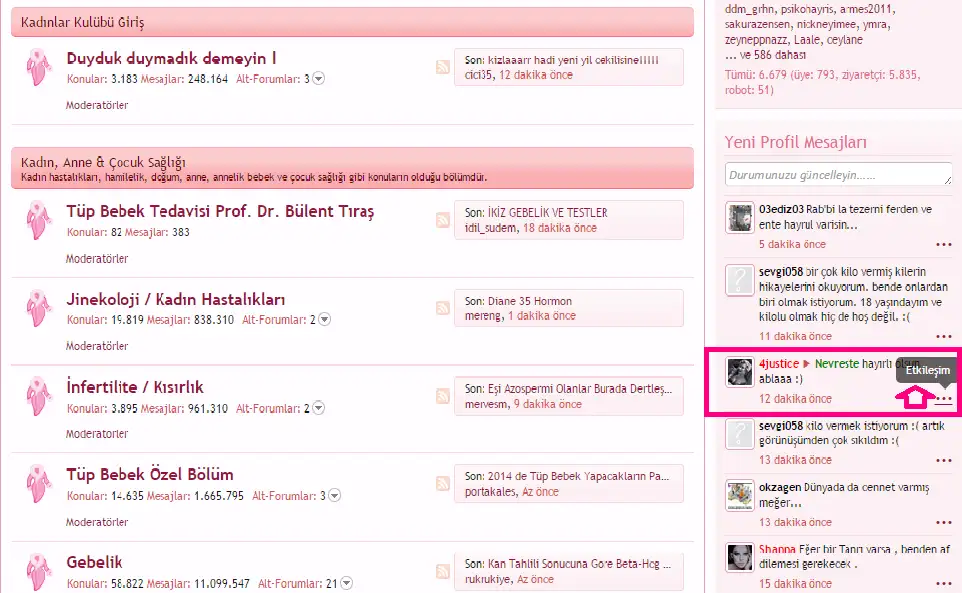Open the Duyduk duymadık demeyin forum
962x593 pixels.
pyautogui.click(x=171, y=59)
